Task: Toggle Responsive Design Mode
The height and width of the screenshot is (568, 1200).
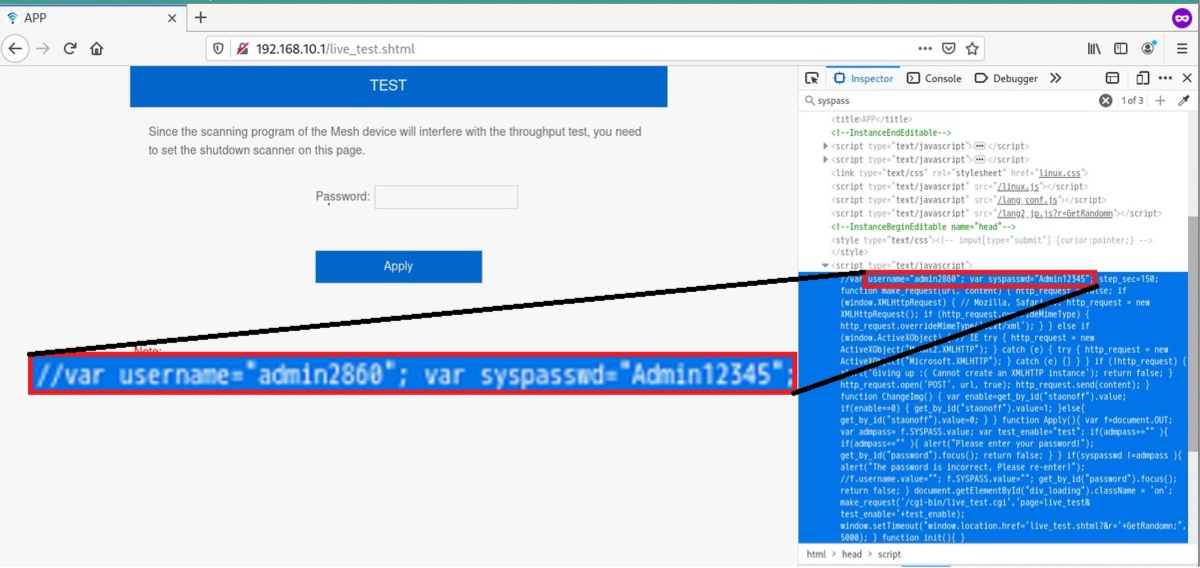Action: click(x=1143, y=78)
